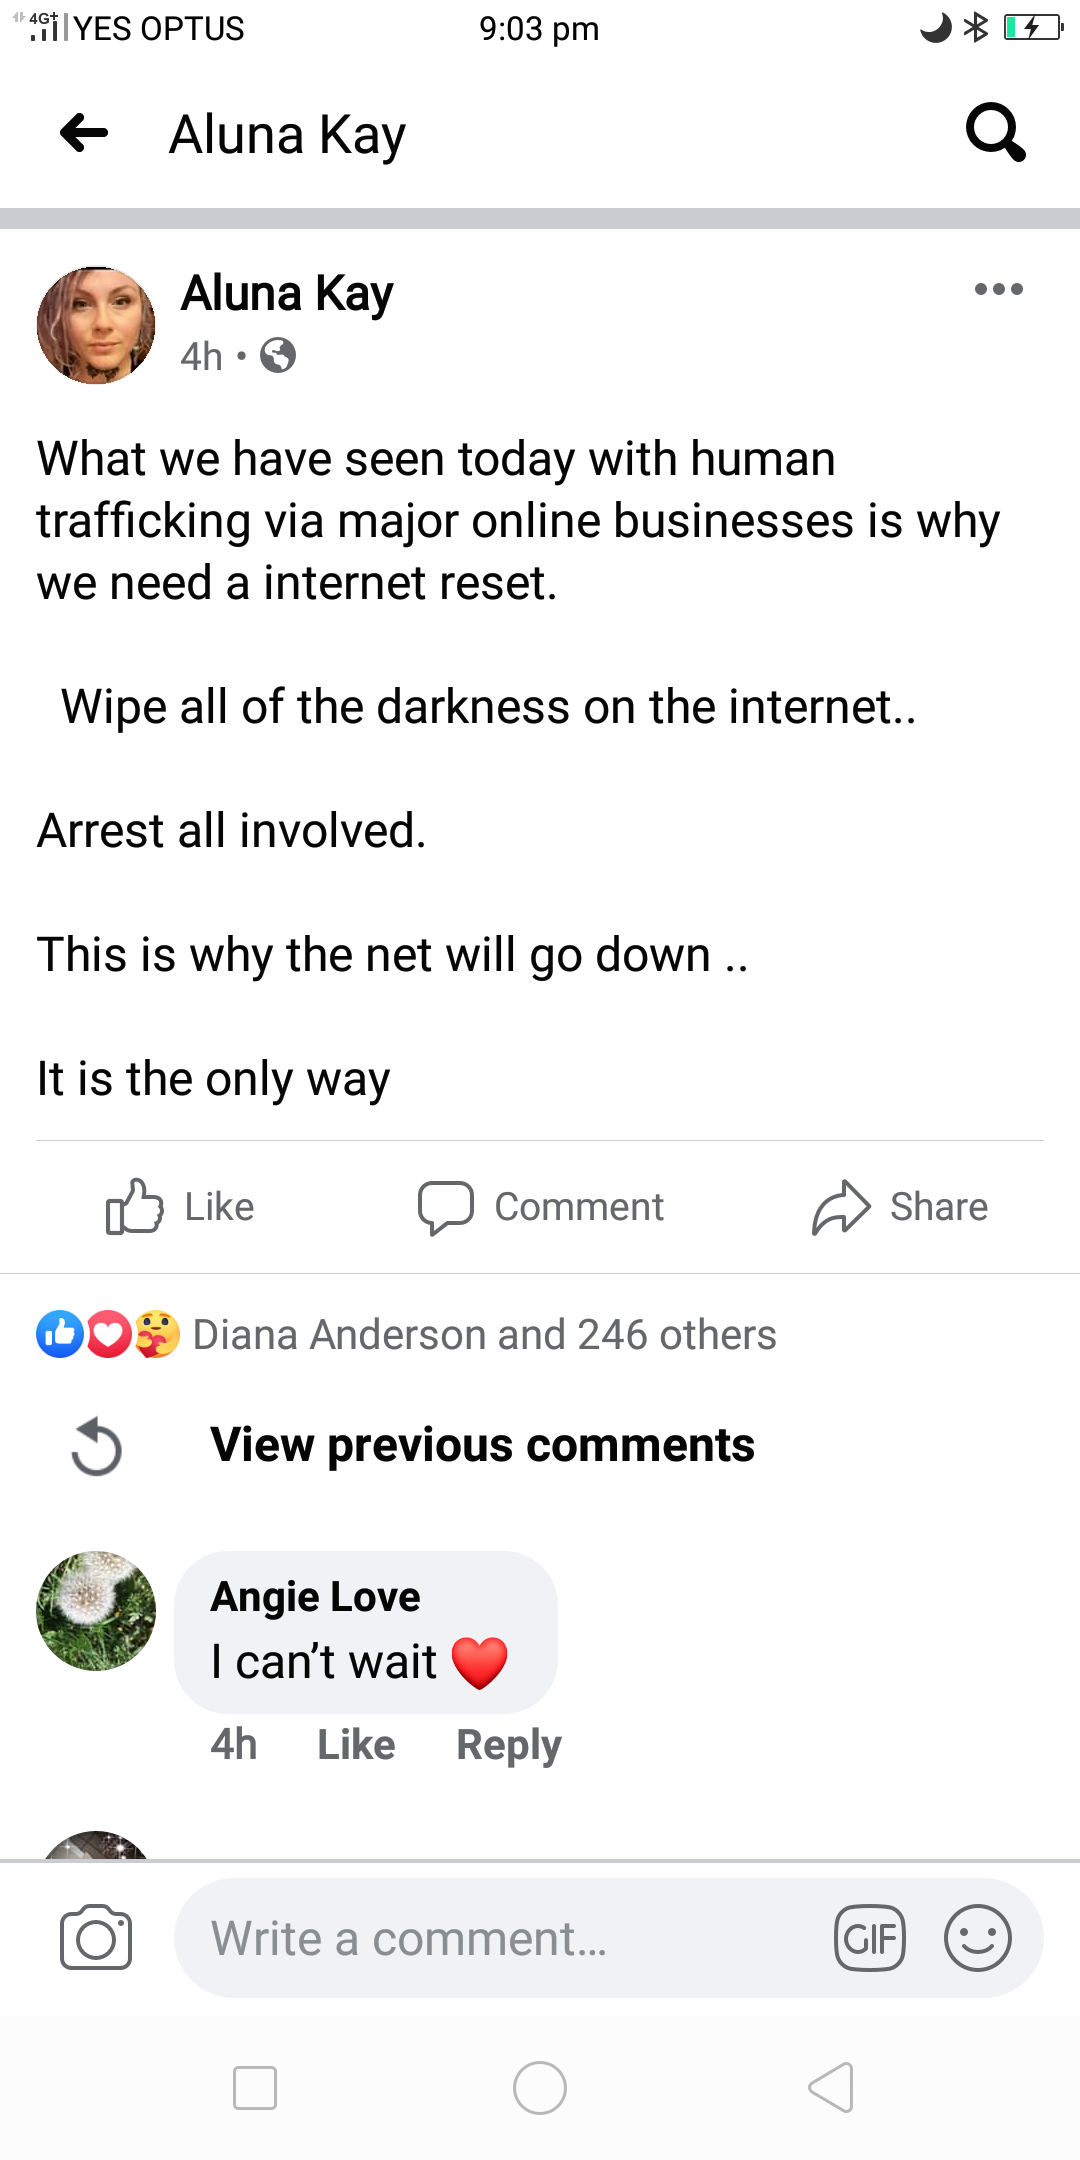Expand View previous comments
Screen dimensions: 1080x2160
(482, 1445)
